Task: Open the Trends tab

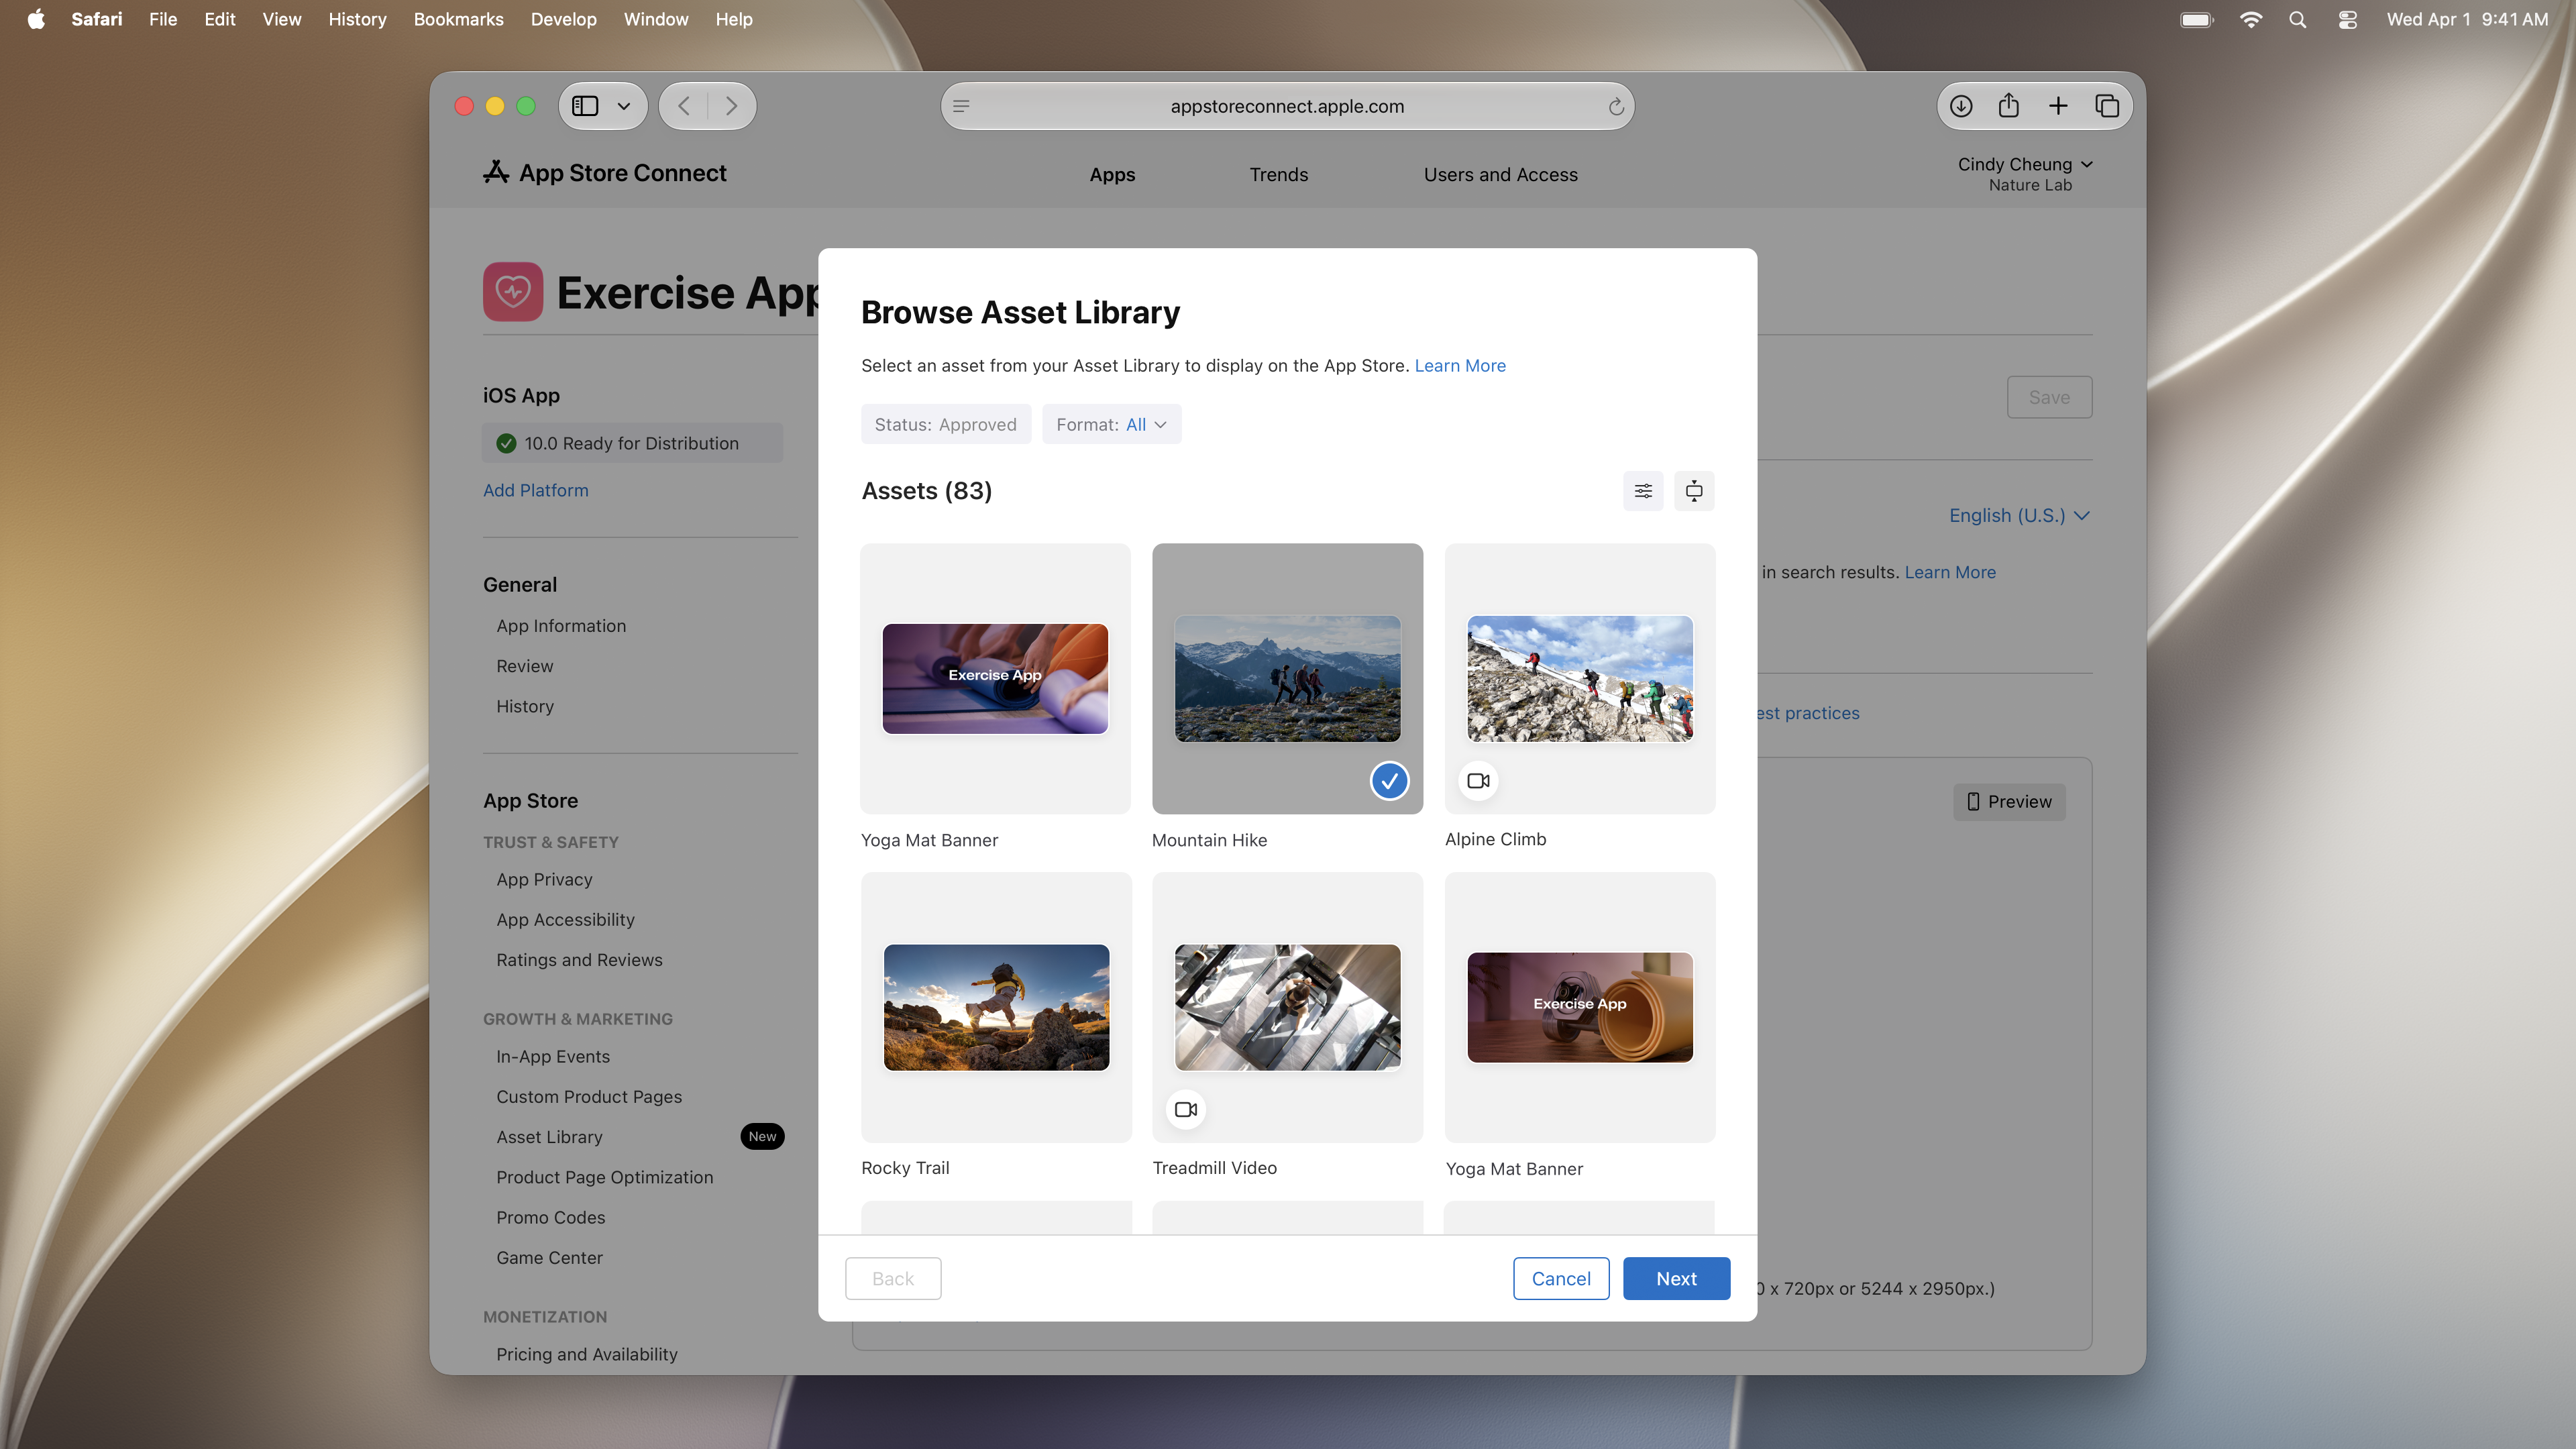Action: 1278,175
